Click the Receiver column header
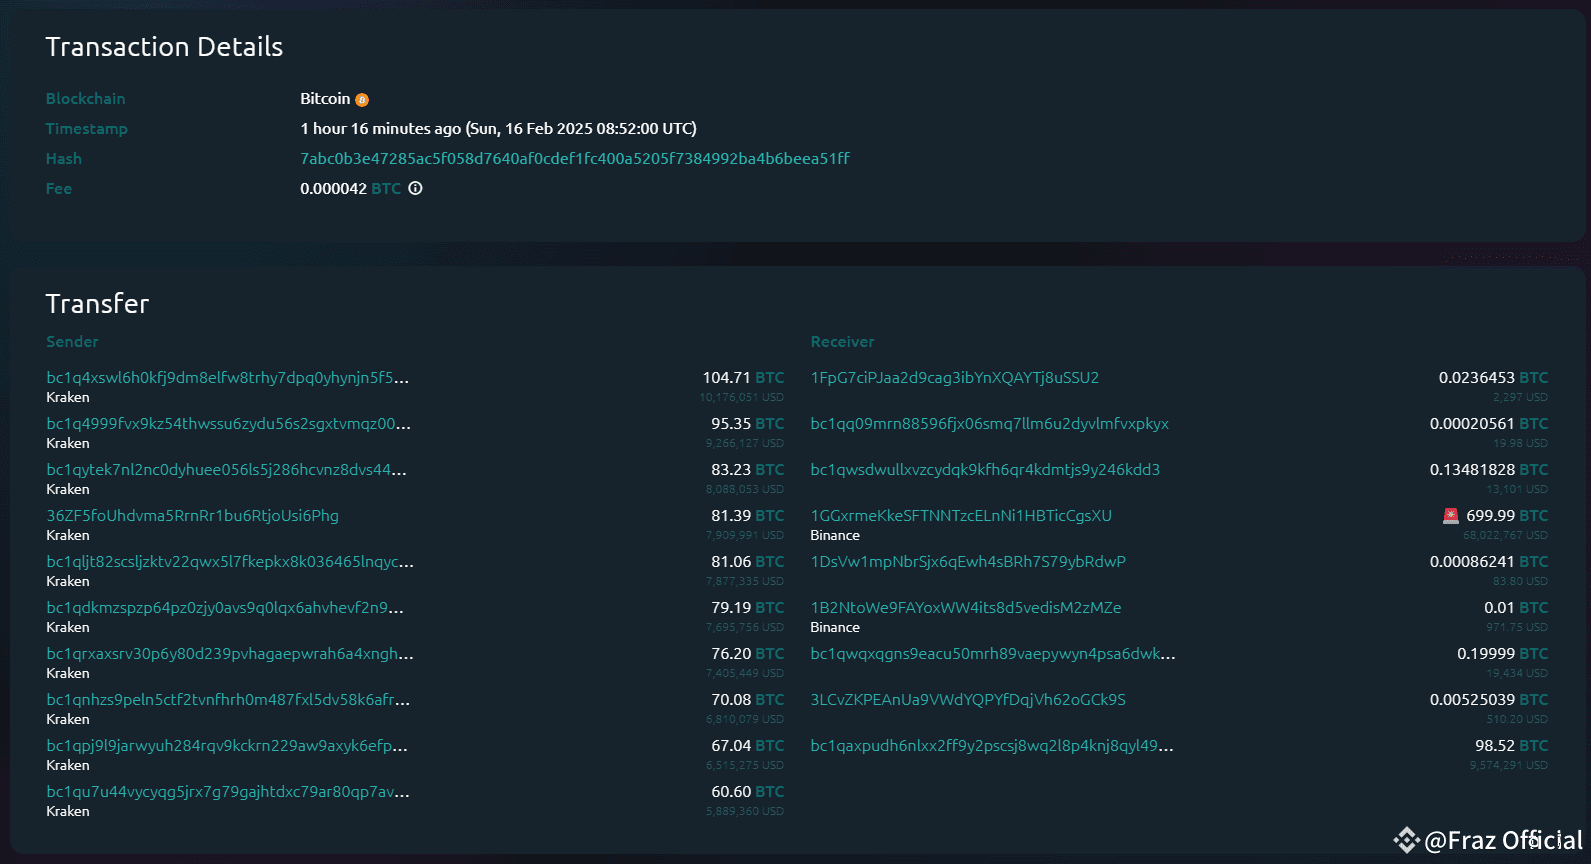 pyautogui.click(x=842, y=342)
